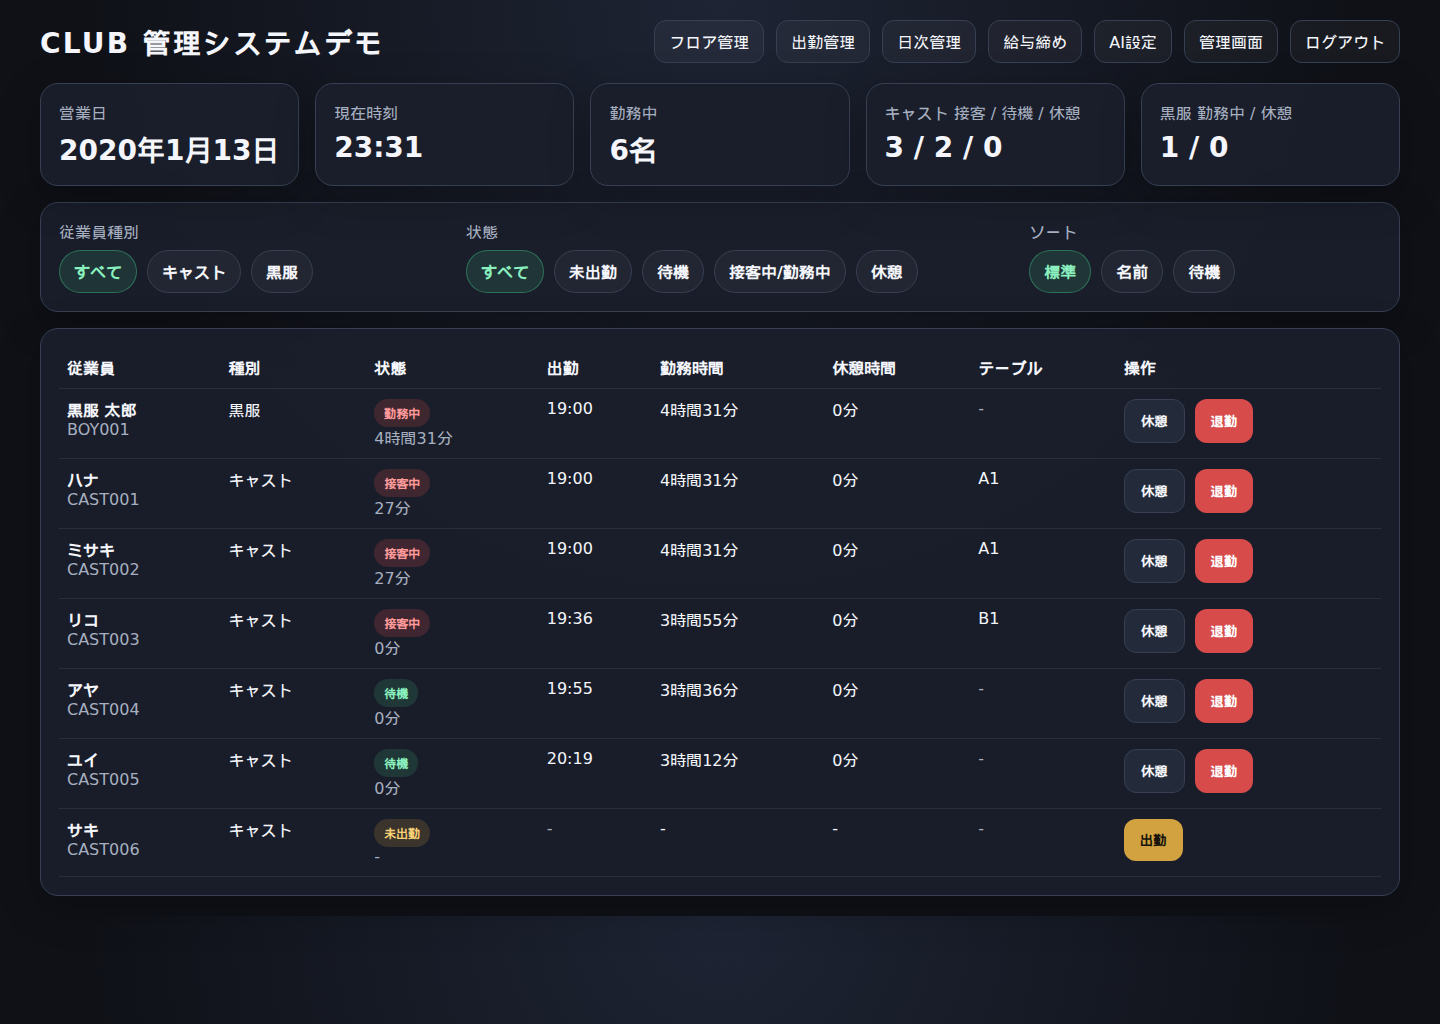Select すべて under 状態 filter
1440x1024 pixels.
click(505, 272)
